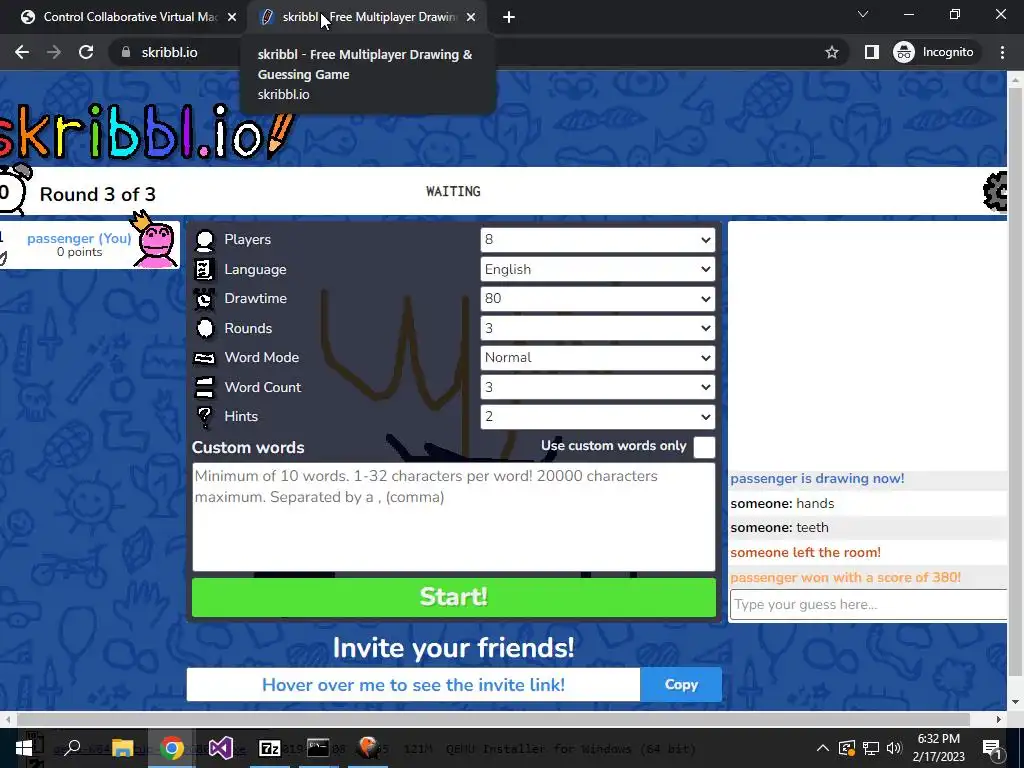Click the round timer clock icon
This screenshot has width=1024, height=768.
point(13,190)
